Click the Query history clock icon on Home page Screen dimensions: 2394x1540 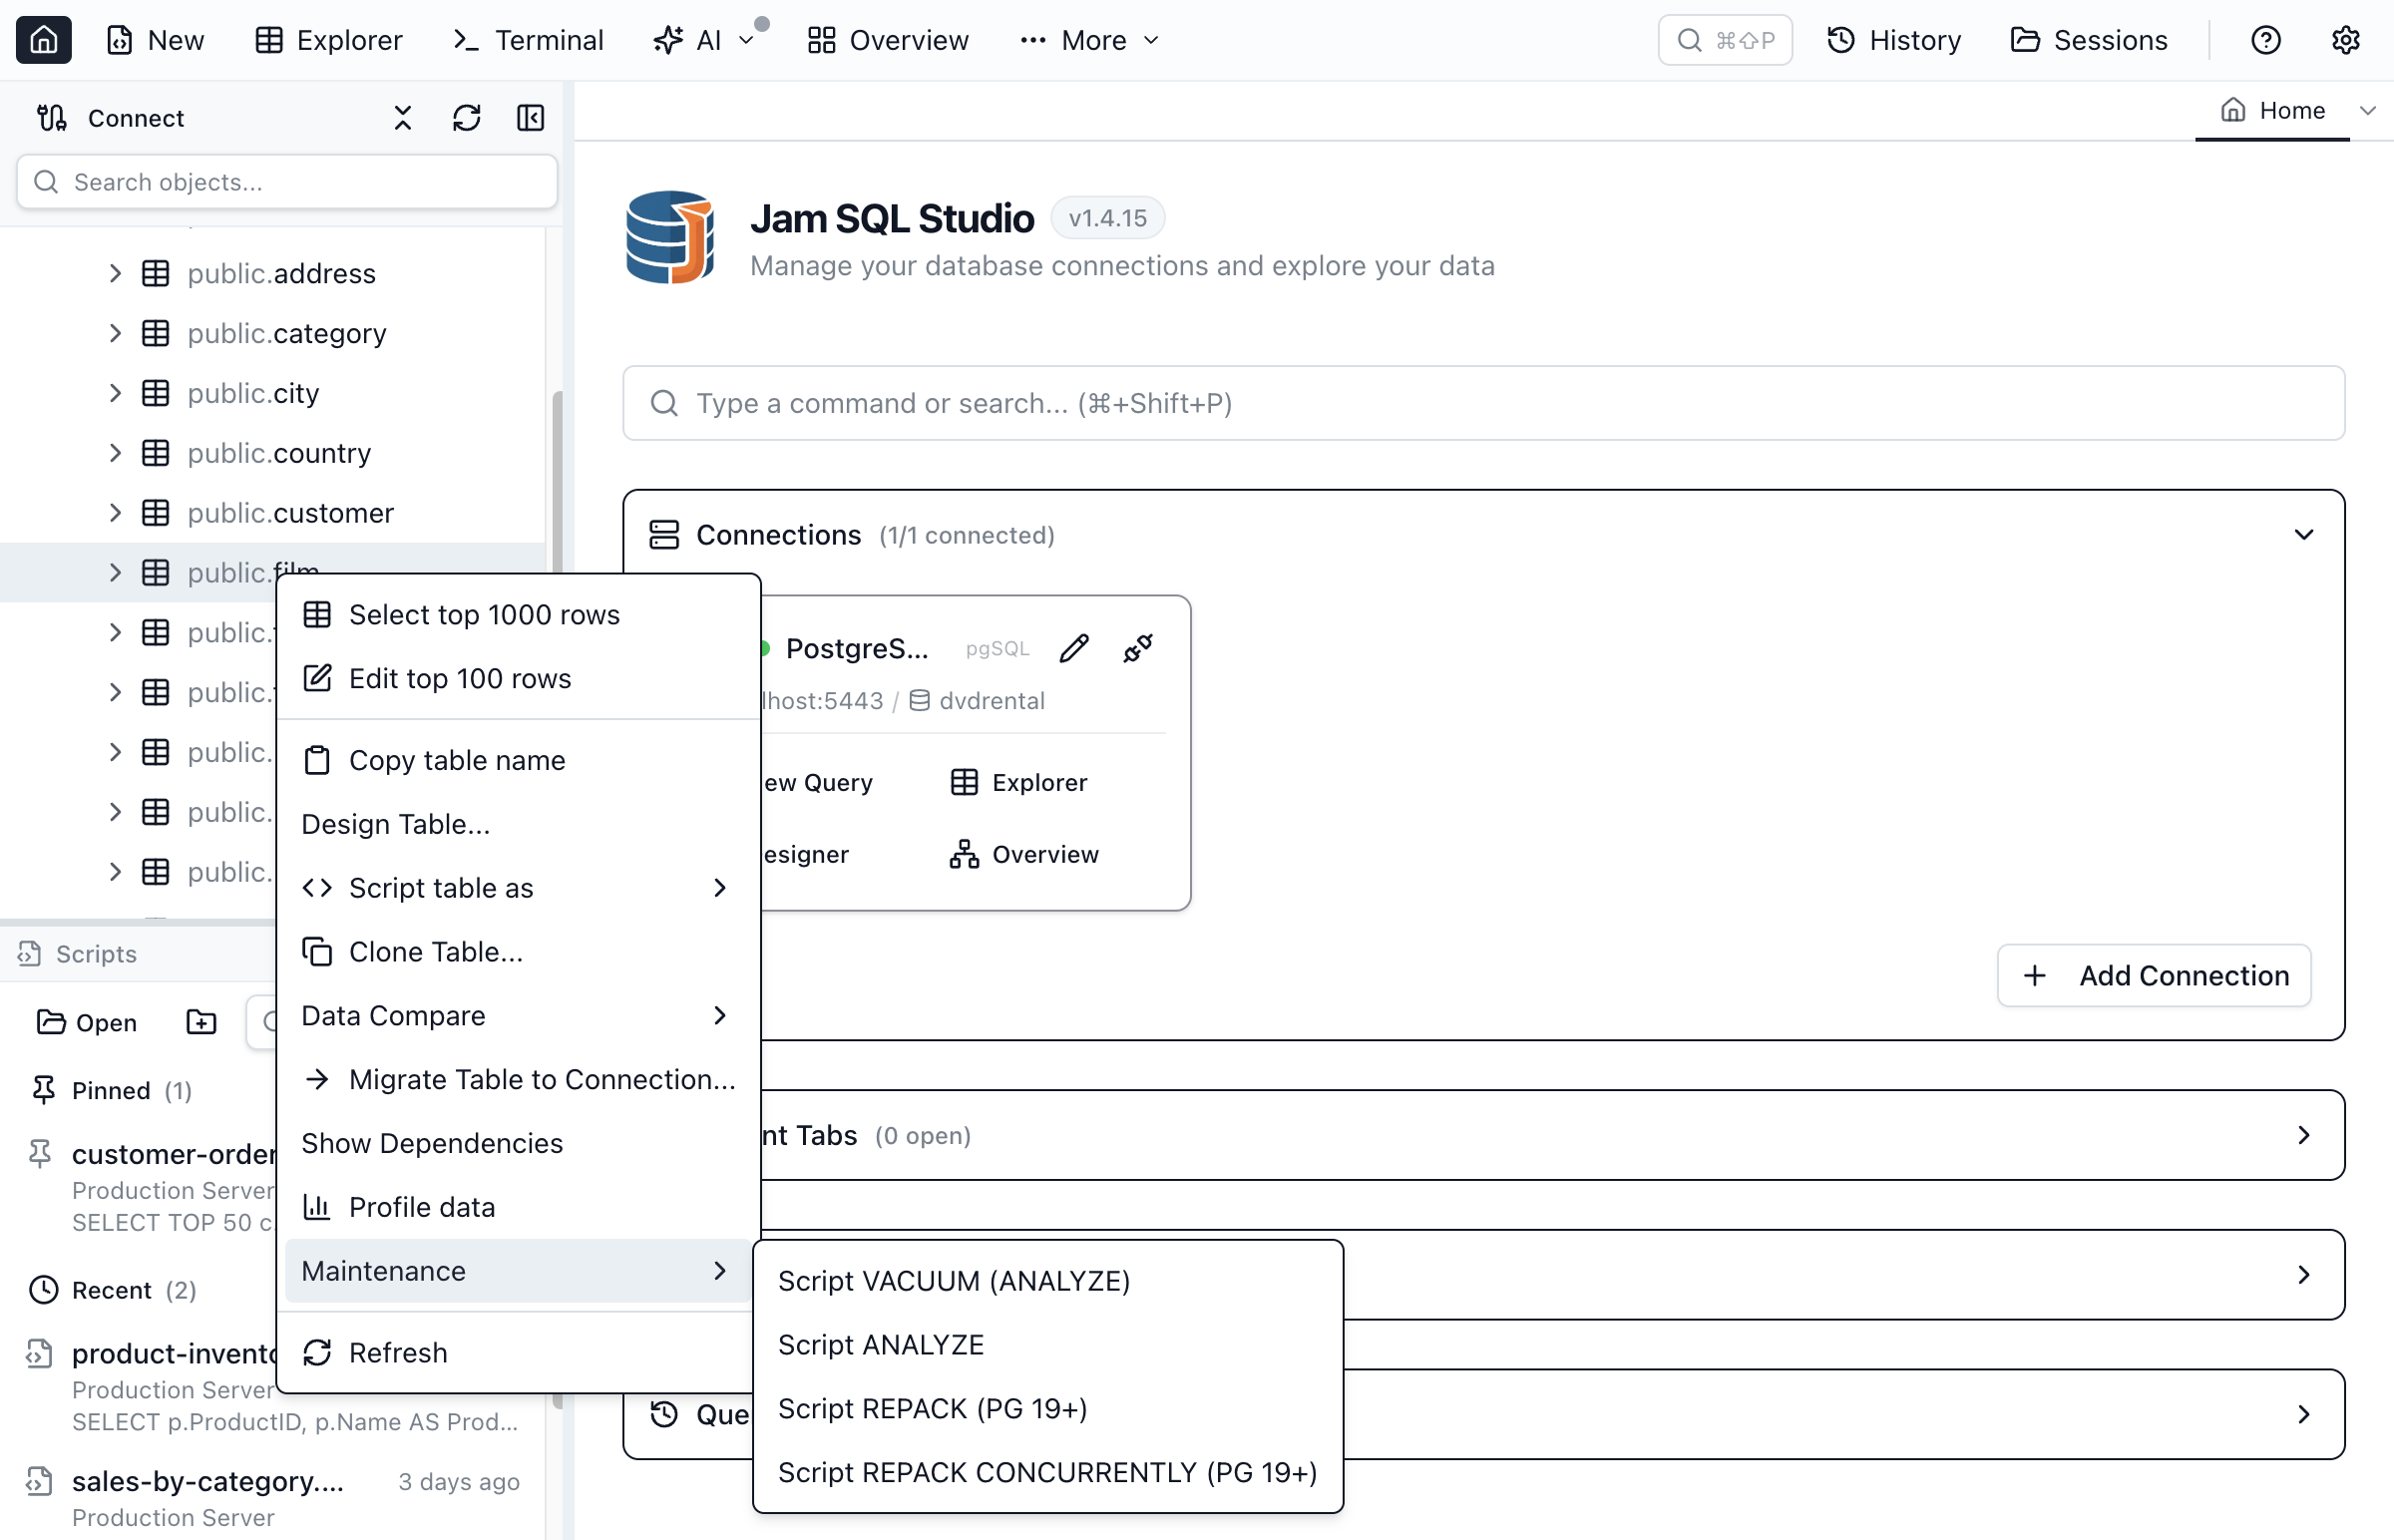pyautogui.click(x=664, y=1415)
